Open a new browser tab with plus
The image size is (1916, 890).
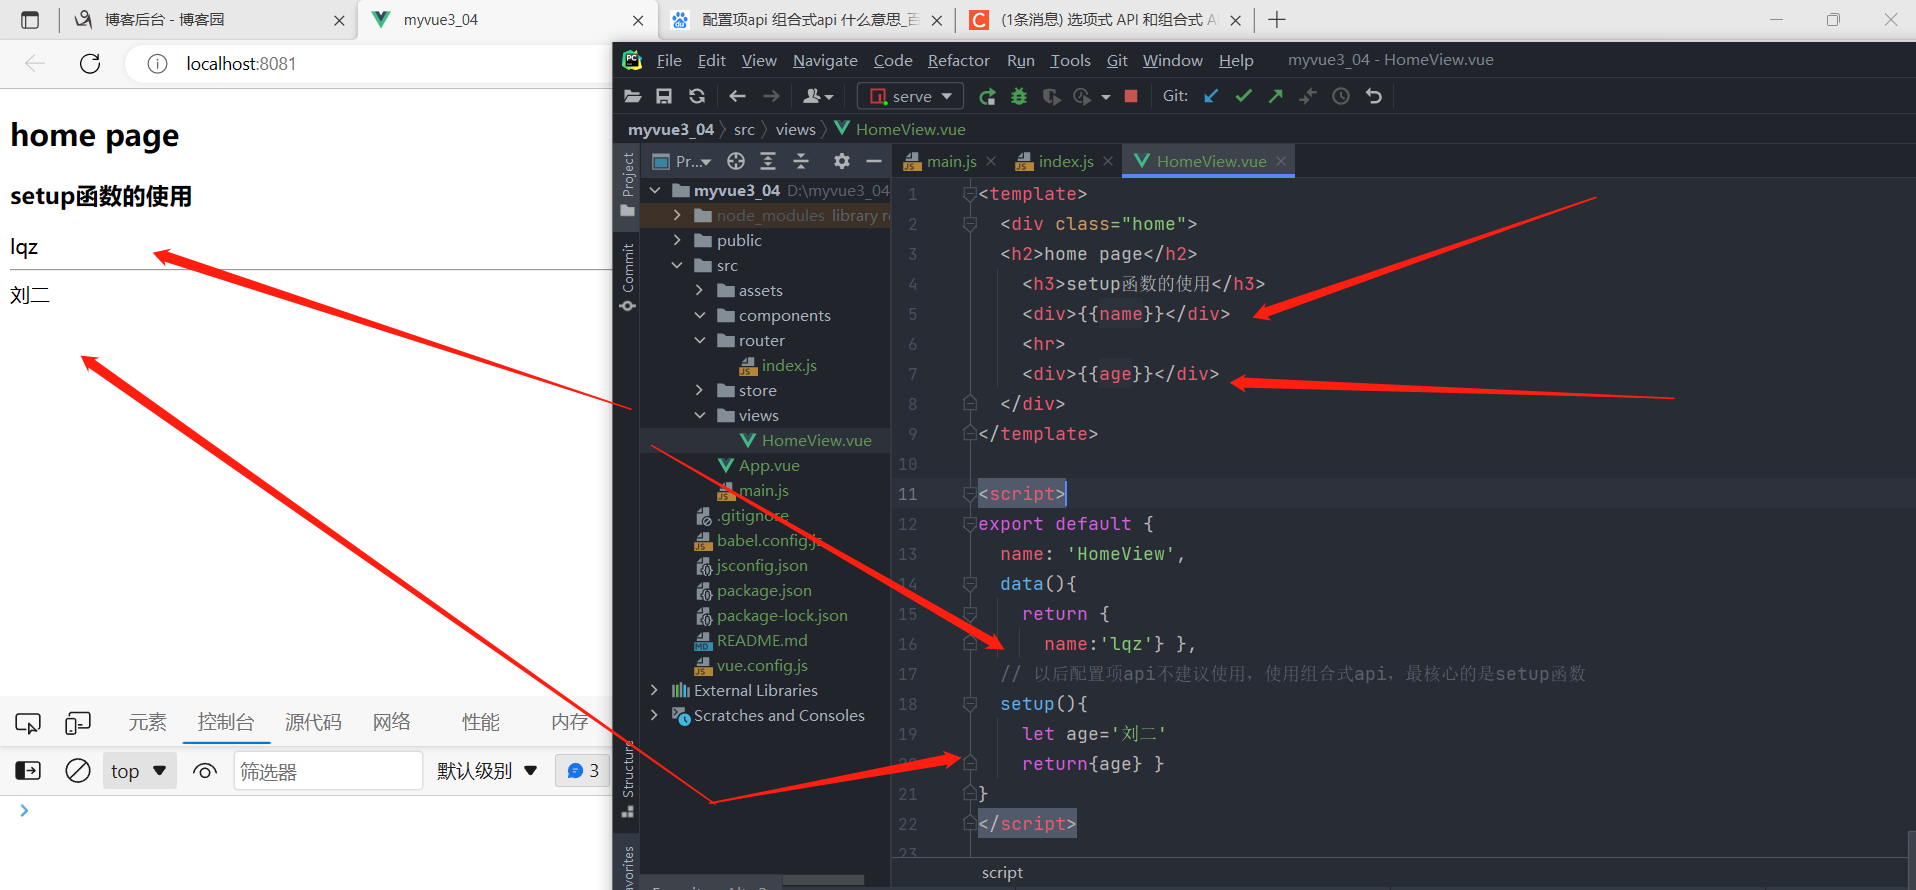tap(1277, 19)
